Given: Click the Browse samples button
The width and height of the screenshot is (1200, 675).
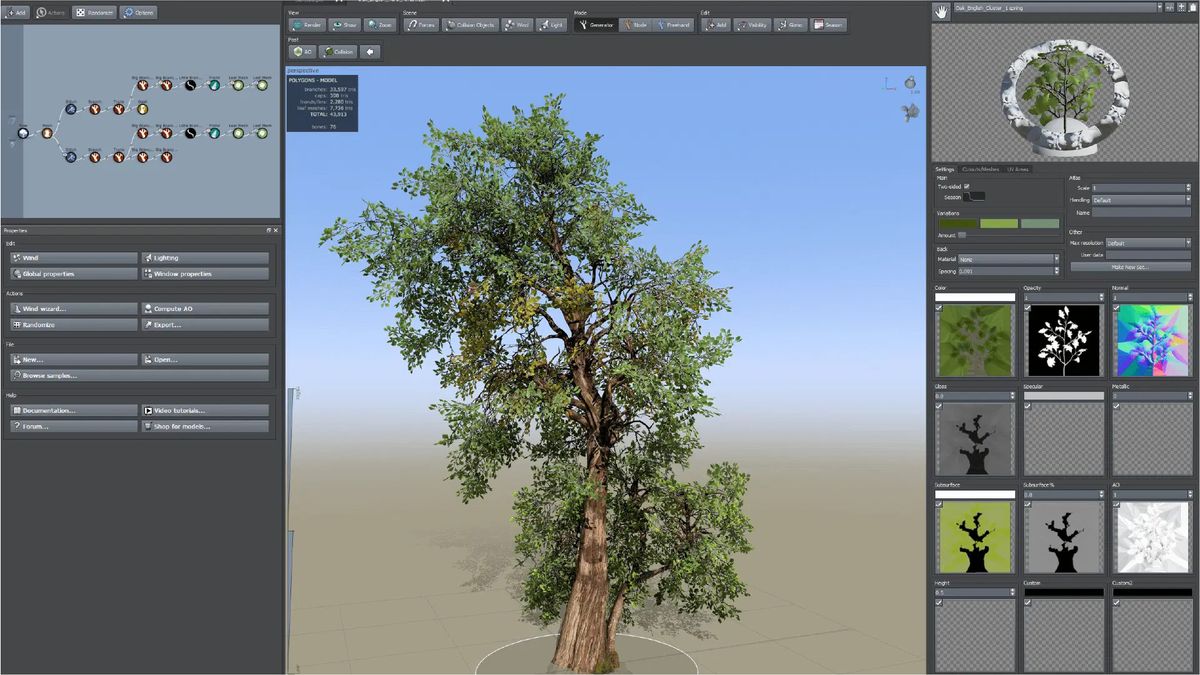Looking at the screenshot, I should click(x=139, y=376).
